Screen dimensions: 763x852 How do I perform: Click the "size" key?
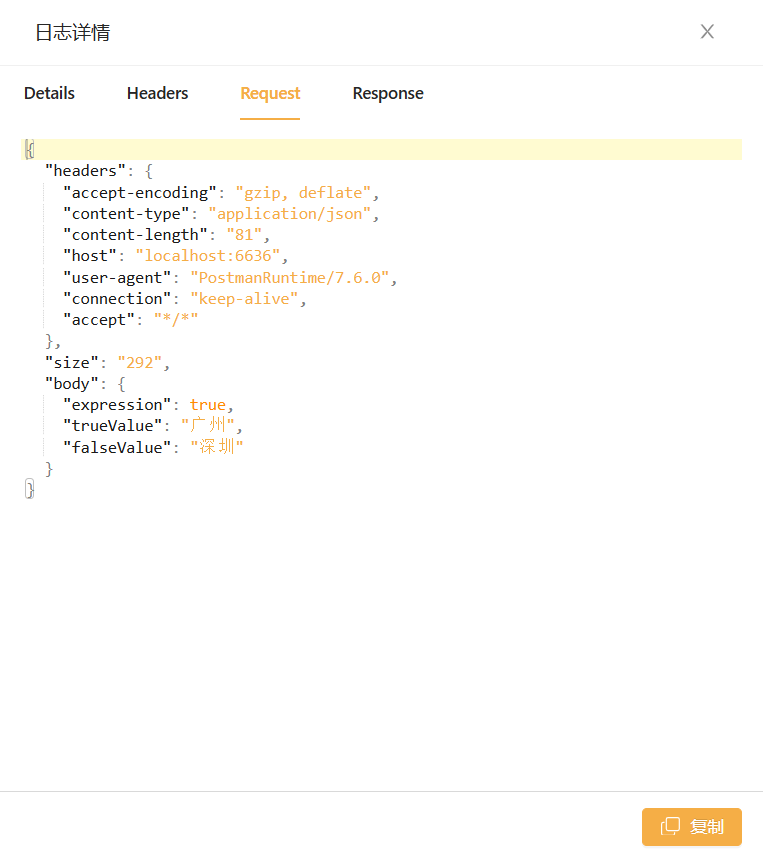[72, 362]
